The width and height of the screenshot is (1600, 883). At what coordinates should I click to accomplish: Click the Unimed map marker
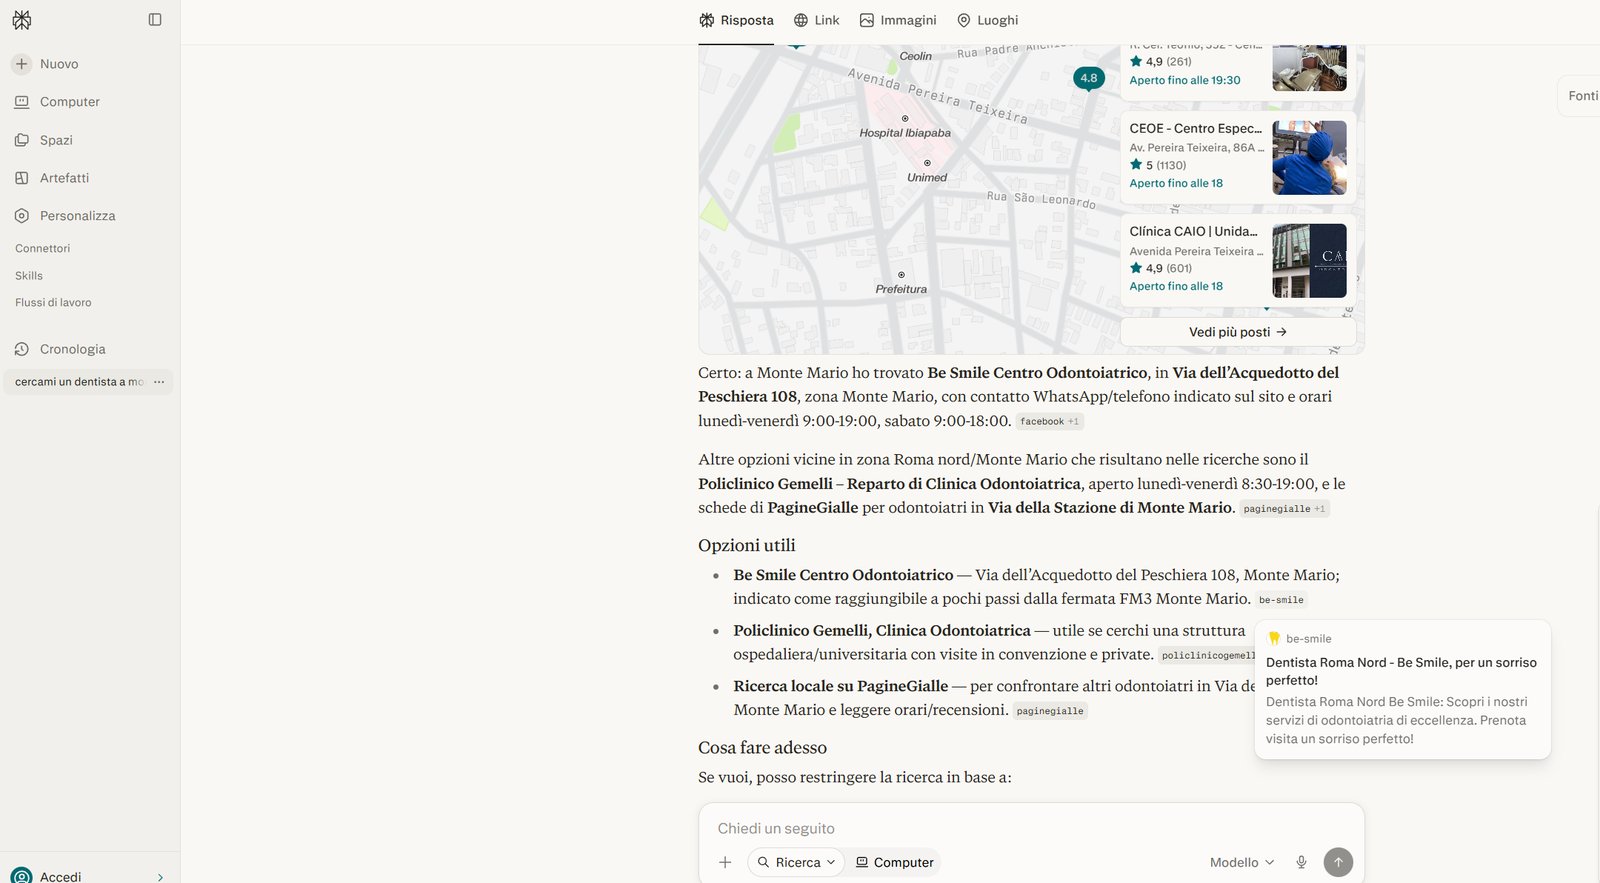coord(927,163)
